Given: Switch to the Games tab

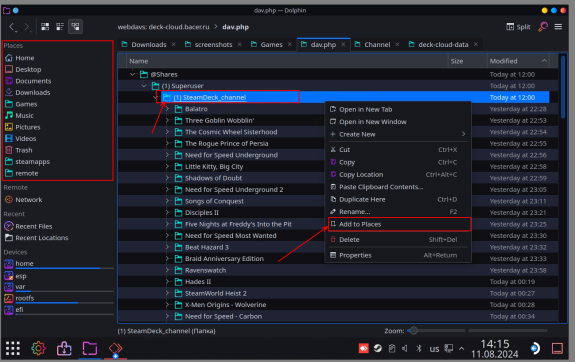Looking at the screenshot, I should (271, 45).
